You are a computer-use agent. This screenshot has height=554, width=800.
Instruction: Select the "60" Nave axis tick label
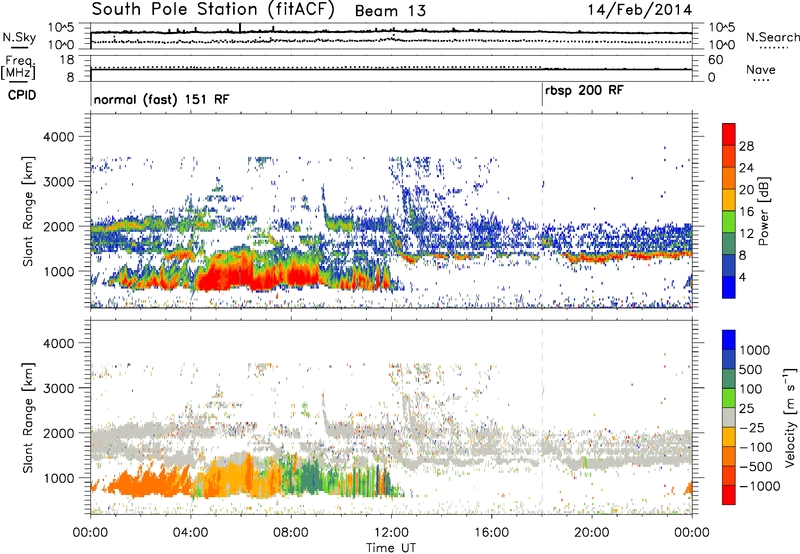click(715, 60)
